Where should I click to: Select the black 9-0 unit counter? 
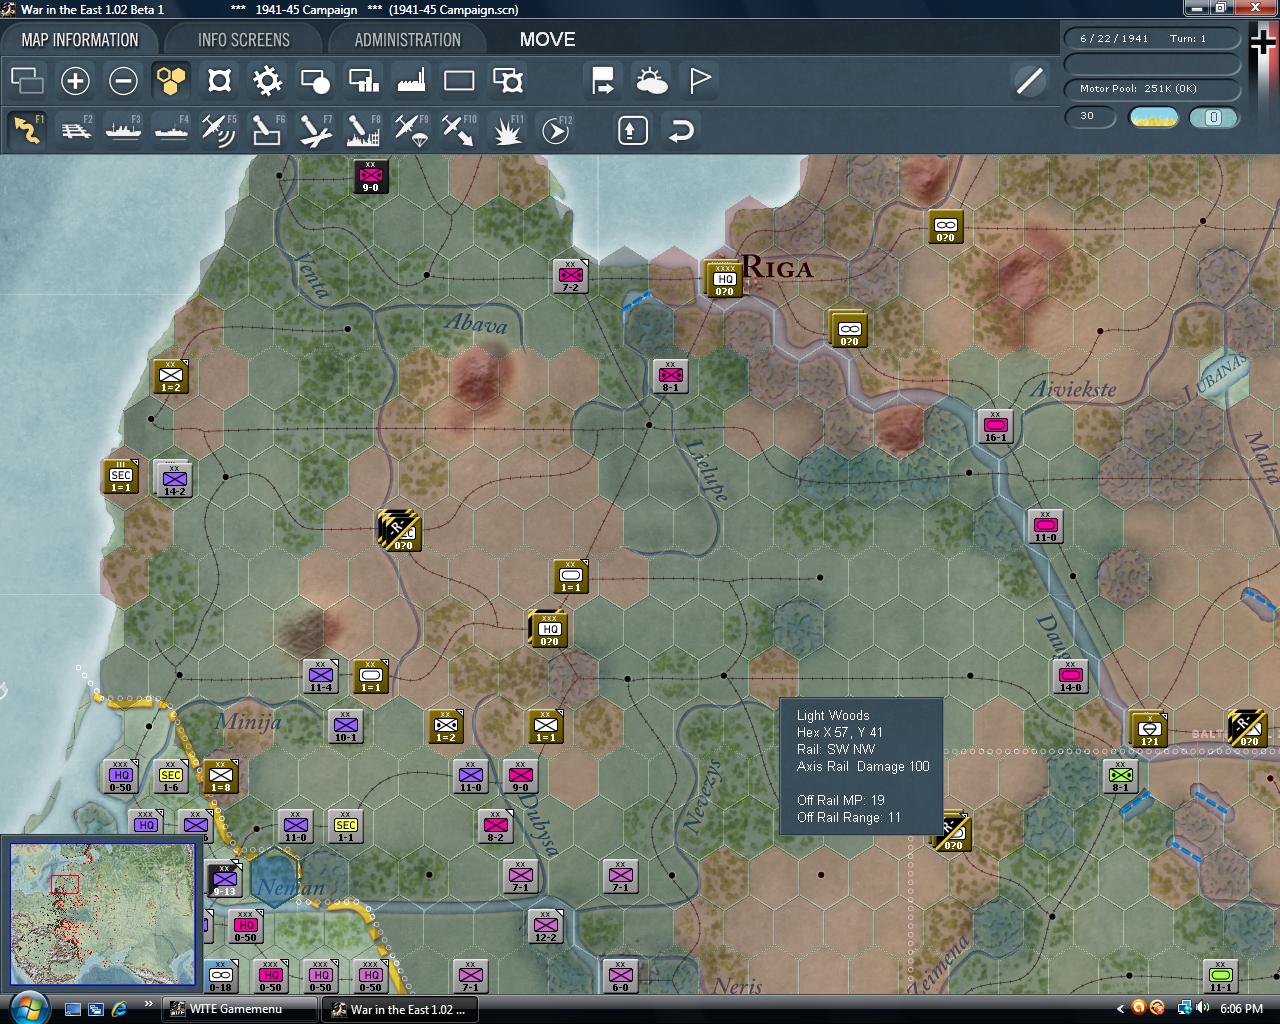click(x=370, y=176)
